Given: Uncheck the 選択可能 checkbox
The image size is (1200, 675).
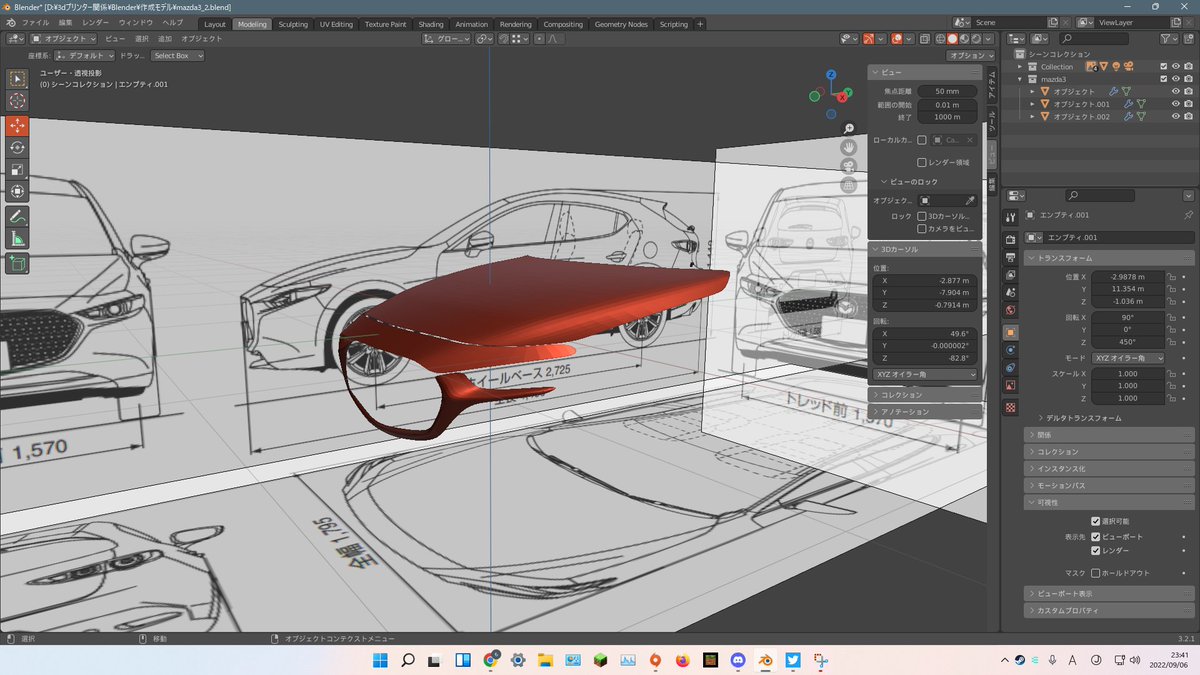Looking at the screenshot, I should click(x=1096, y=521).
